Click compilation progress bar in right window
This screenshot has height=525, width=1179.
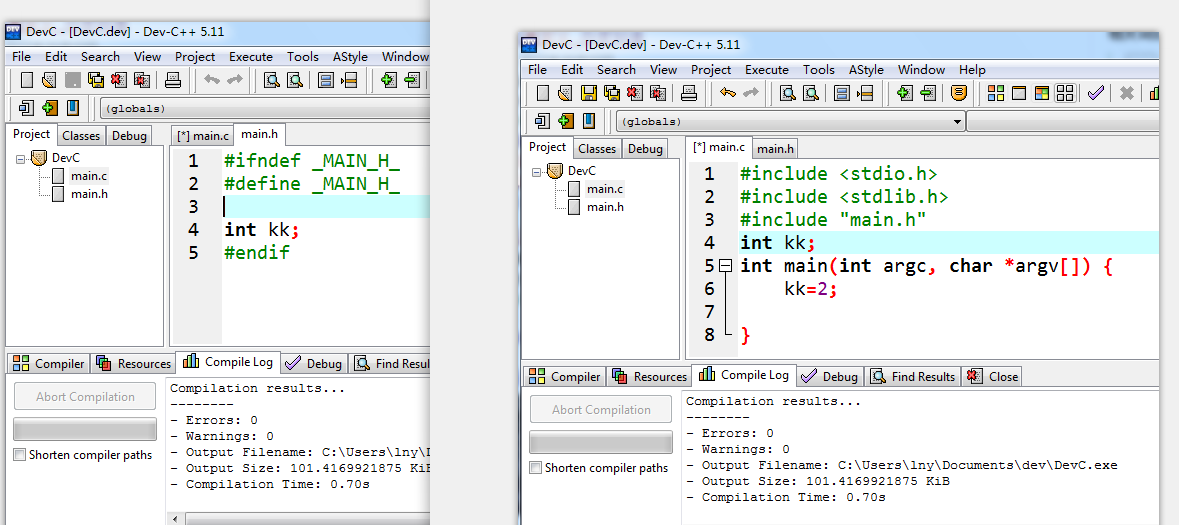tap(601, 442)
